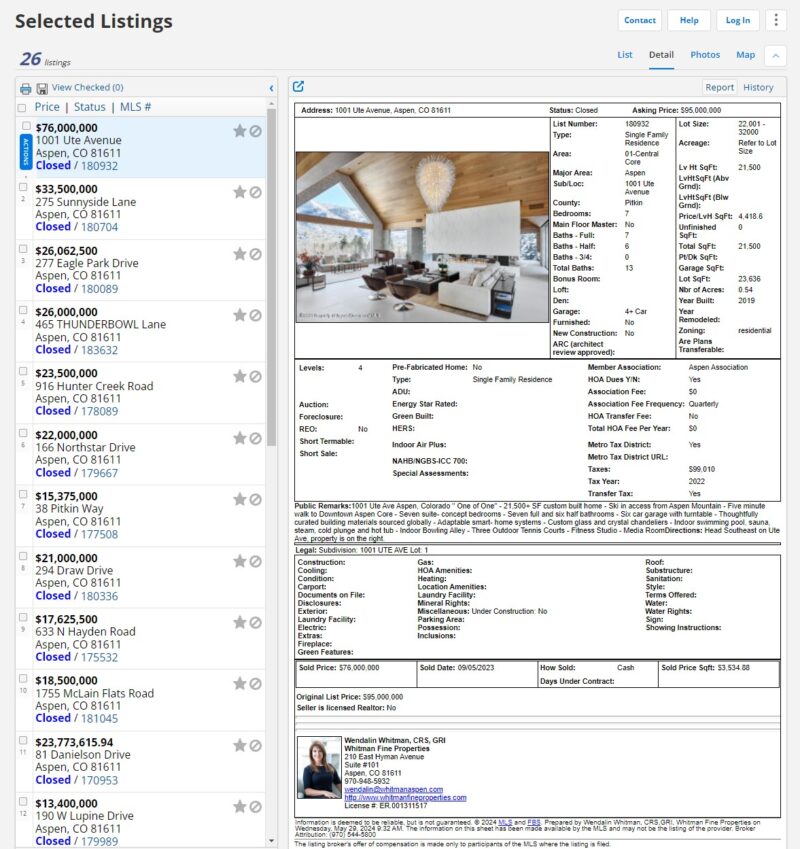
Task: Click the save disk icon
Action: [x=41, y=88]
